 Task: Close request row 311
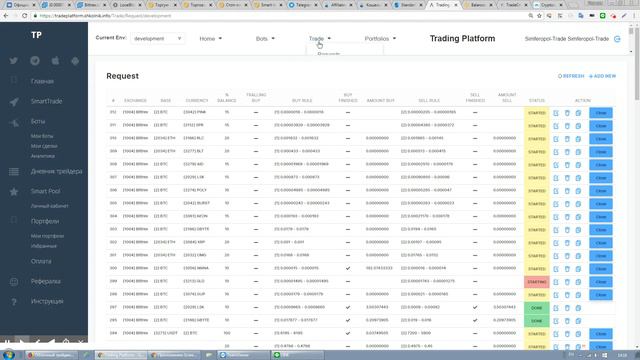click(601, 126)
